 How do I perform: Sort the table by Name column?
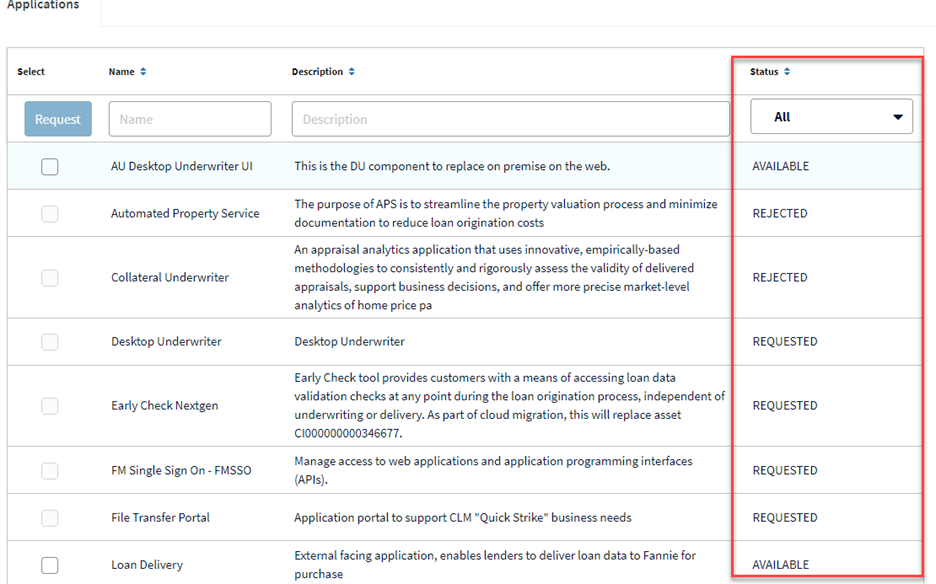[x=143, y=72]
